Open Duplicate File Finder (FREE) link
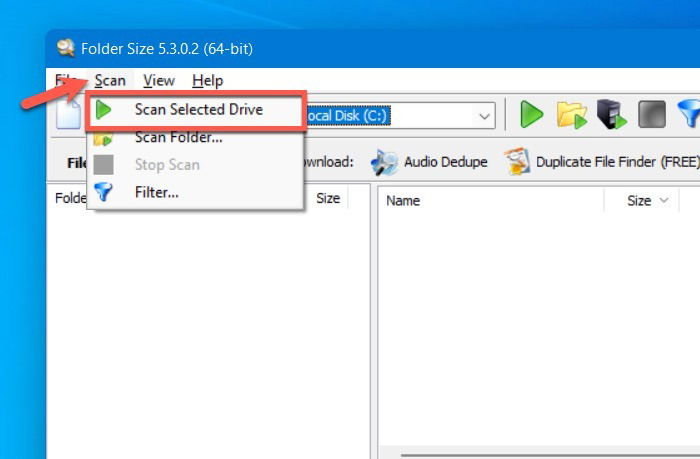The image size is (700, 459). 618,162
